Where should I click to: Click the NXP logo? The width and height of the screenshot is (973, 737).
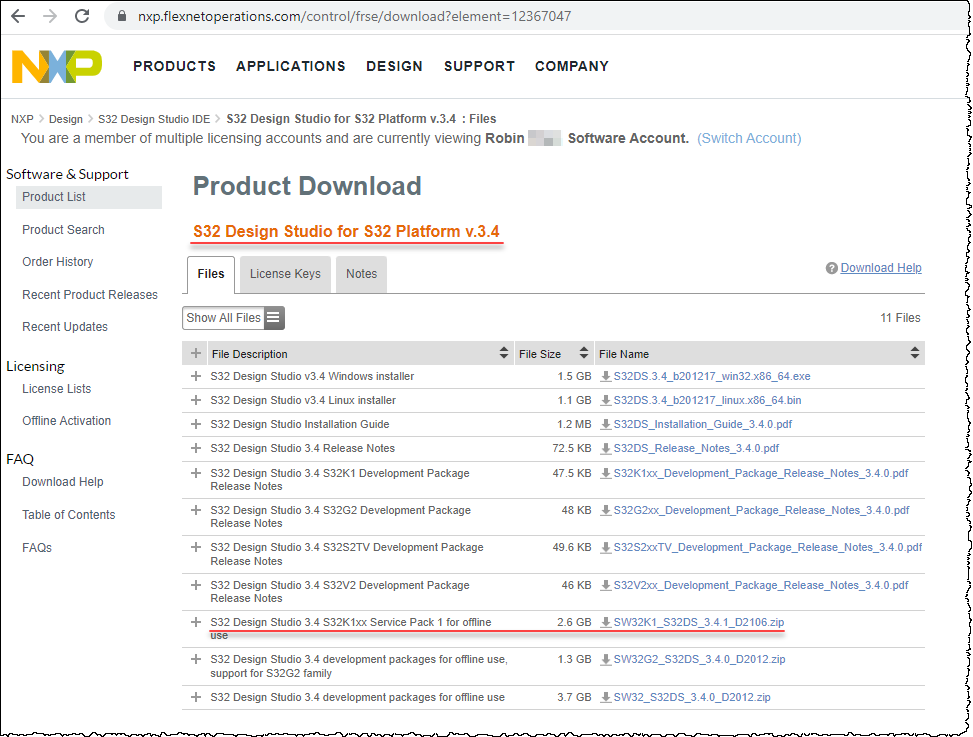57,66
